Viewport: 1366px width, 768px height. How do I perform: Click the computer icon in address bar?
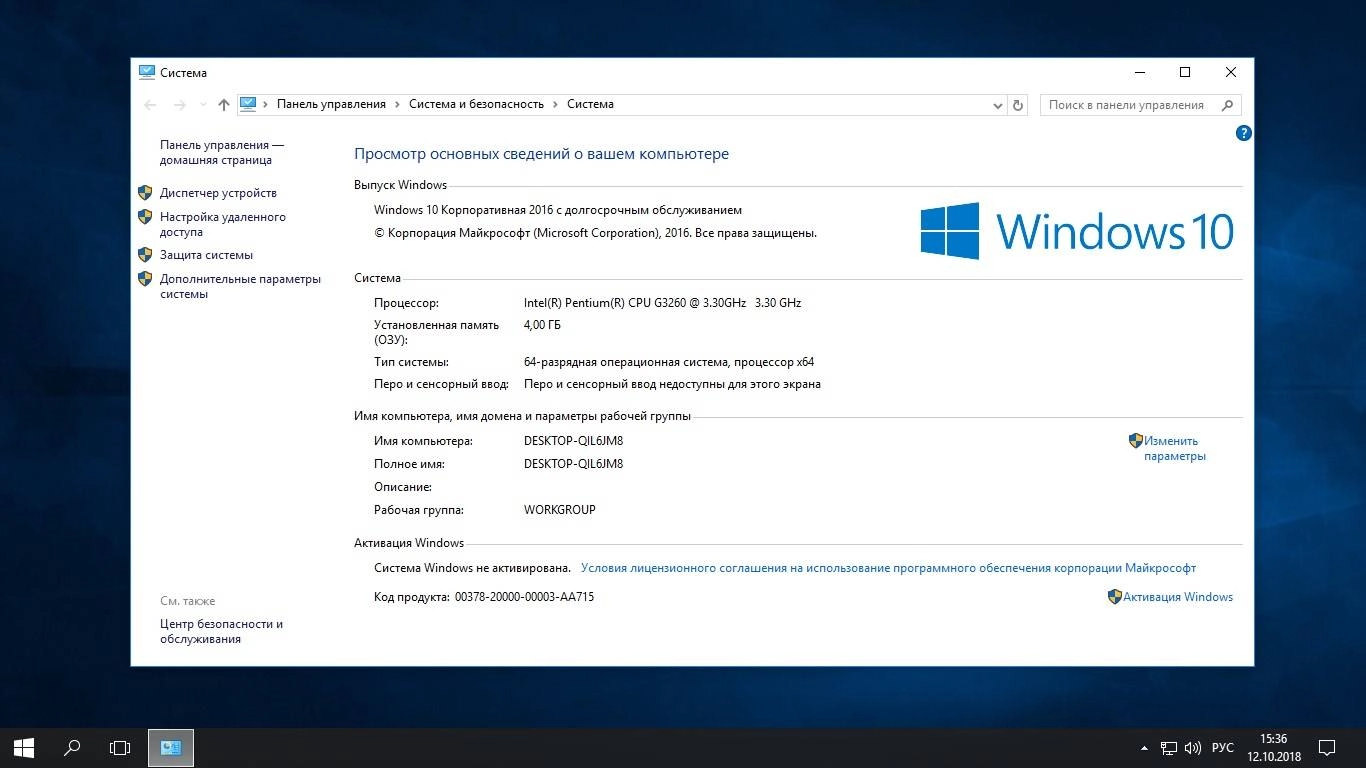click(248, 104)
